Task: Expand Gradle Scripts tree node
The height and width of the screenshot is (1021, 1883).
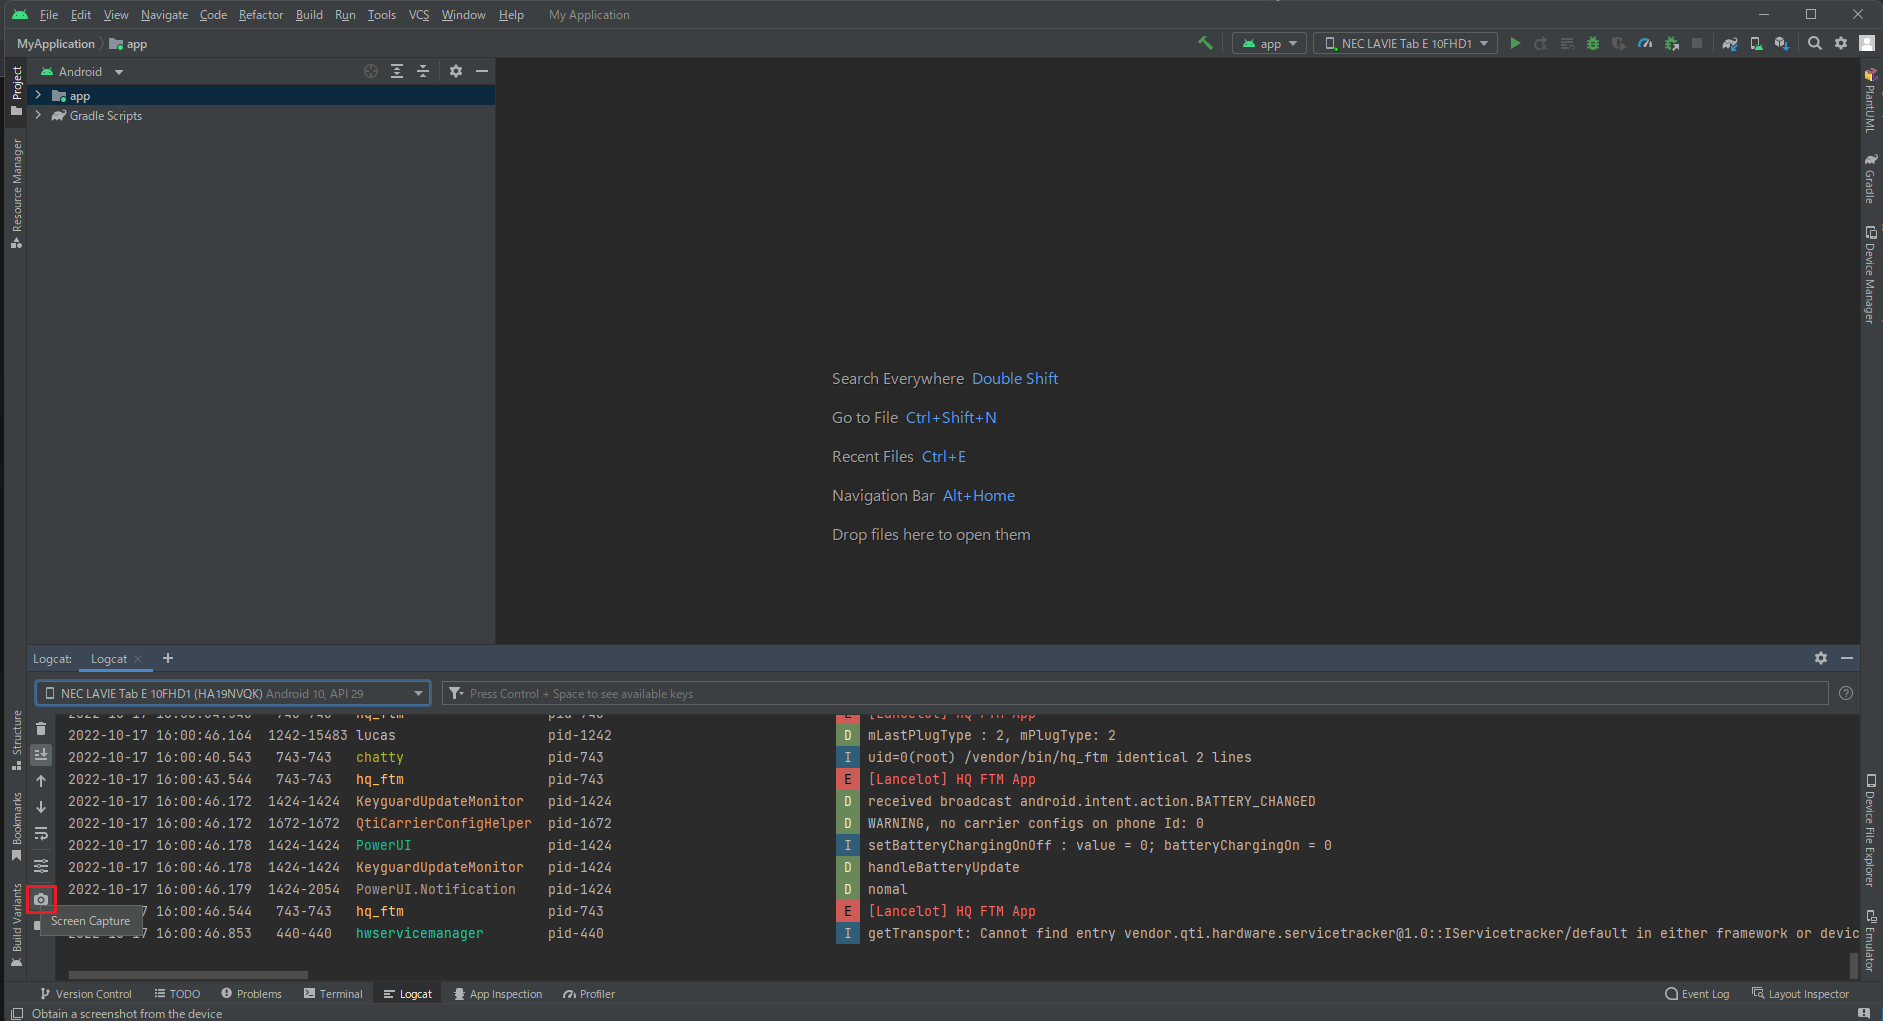Action: 38,115
